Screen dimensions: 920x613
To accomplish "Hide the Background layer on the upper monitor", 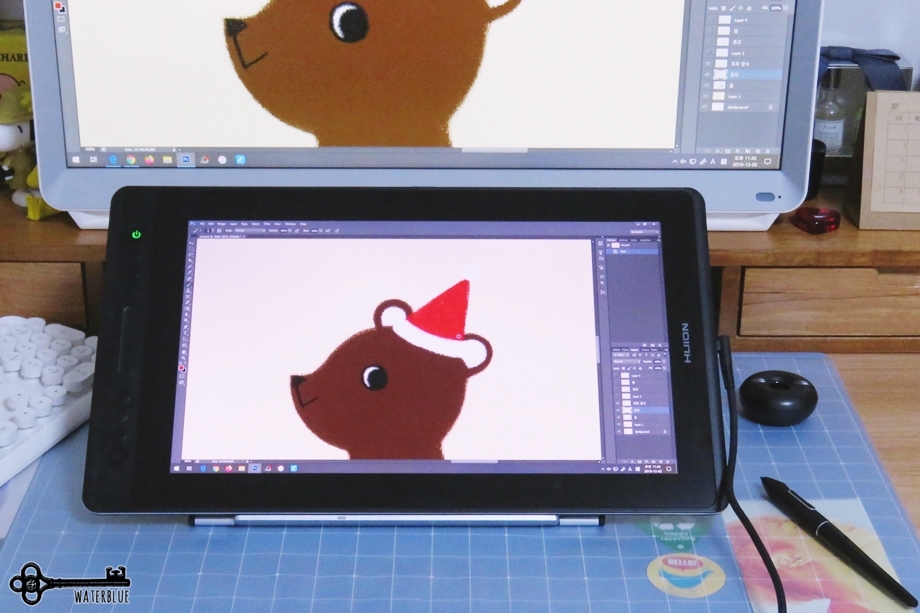I will click(x=706, y=107).
